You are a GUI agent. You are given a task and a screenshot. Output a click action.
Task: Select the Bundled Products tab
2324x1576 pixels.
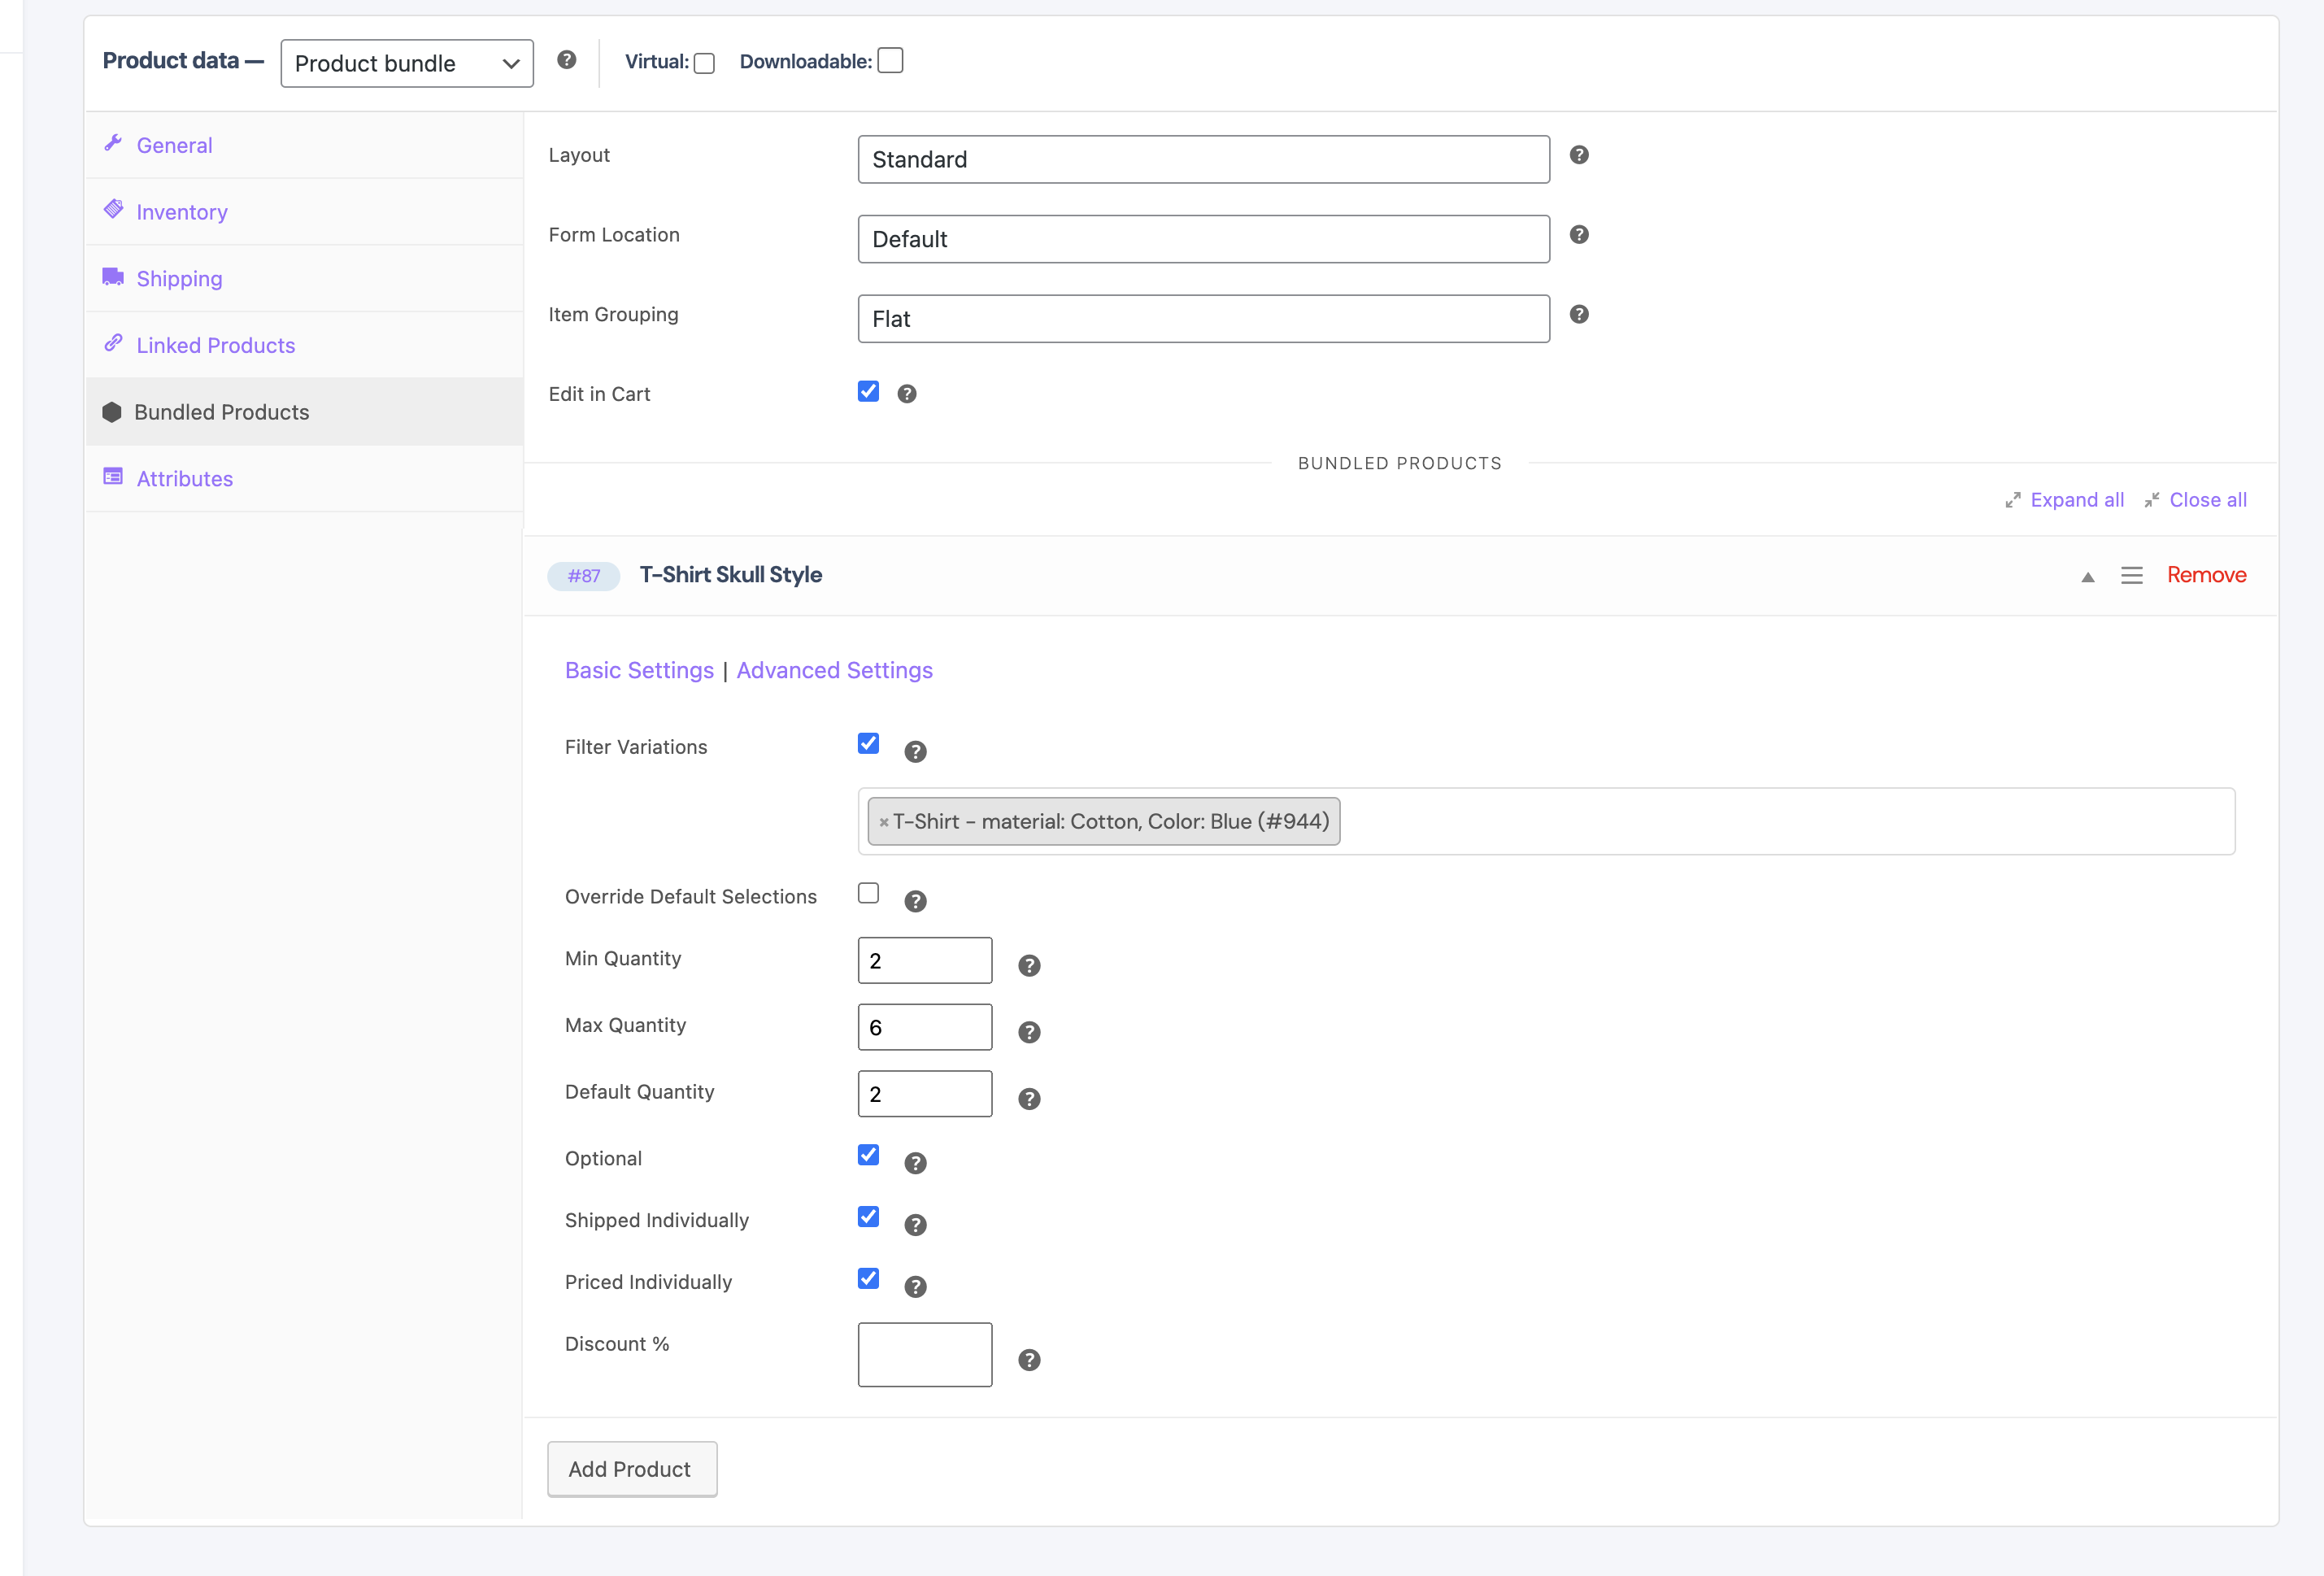click(x=304, y=412)
